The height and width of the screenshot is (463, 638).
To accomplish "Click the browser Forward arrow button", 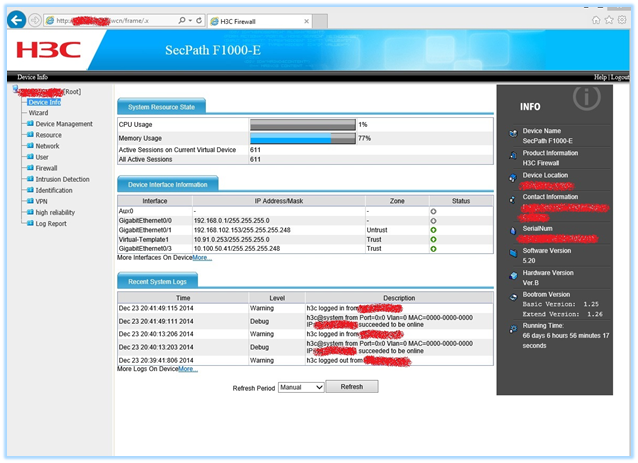I will point(36,20).
